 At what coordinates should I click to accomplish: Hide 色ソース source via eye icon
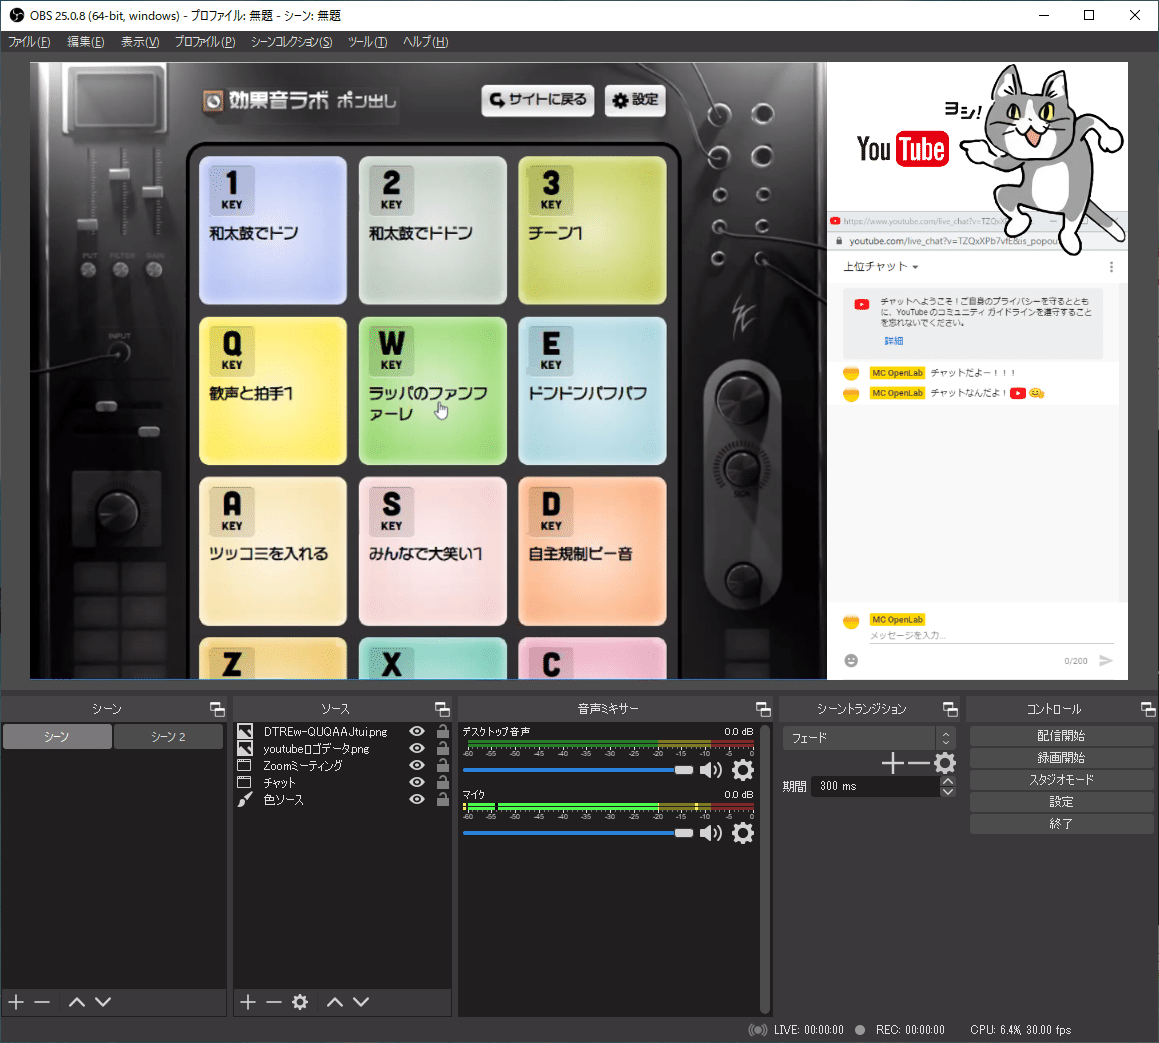[x=417, y=799]
